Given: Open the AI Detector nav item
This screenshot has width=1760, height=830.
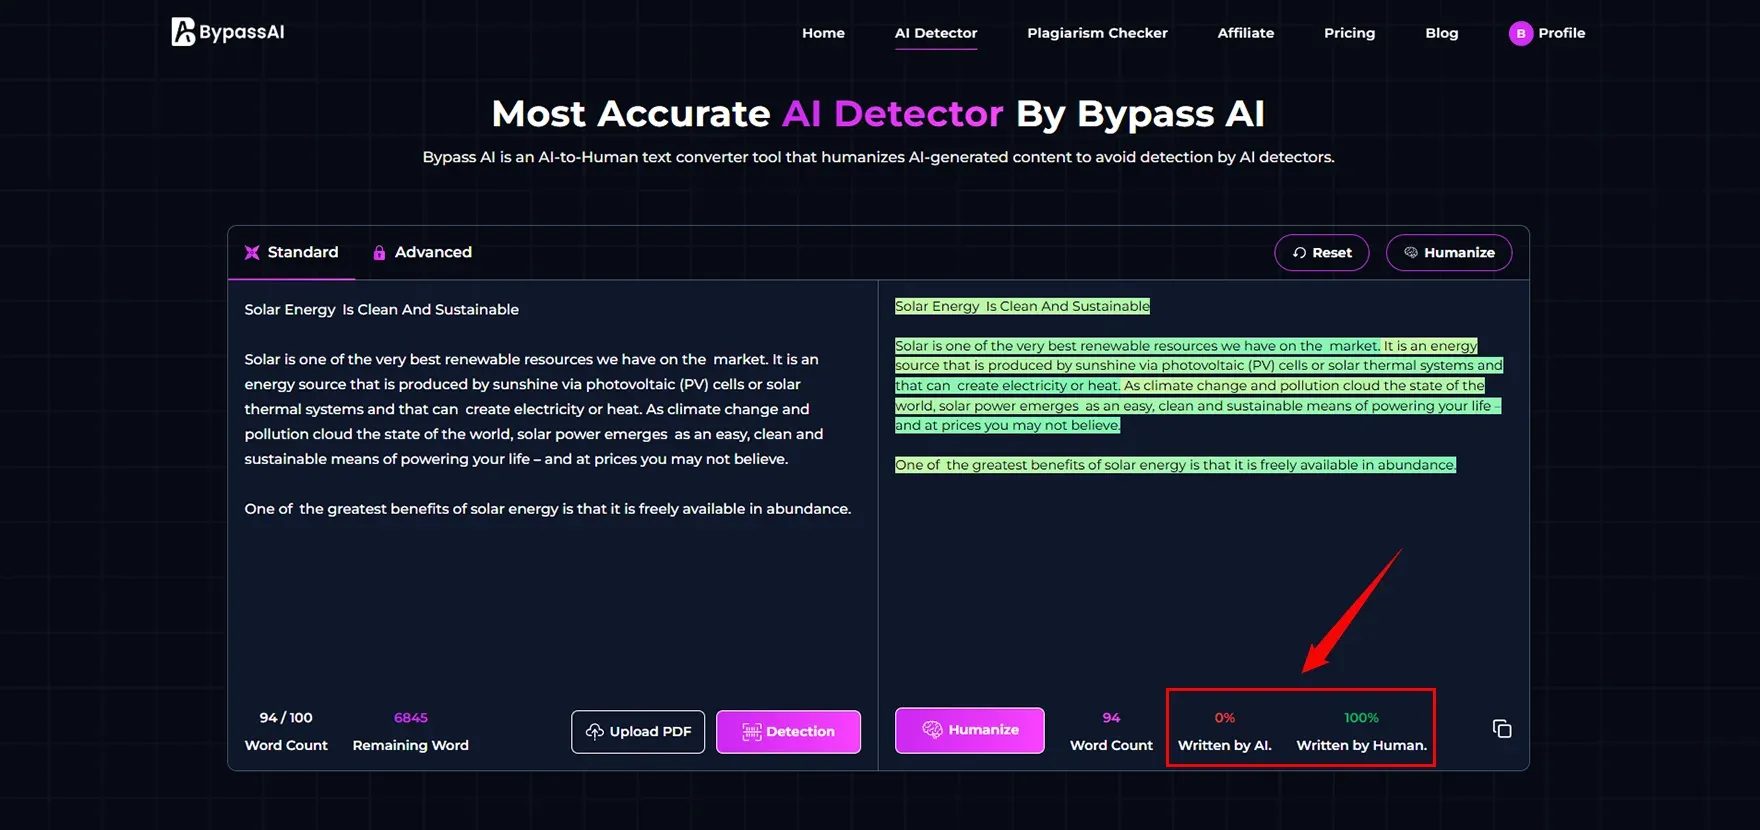Looking at the screenshot, I should [936, 33].
